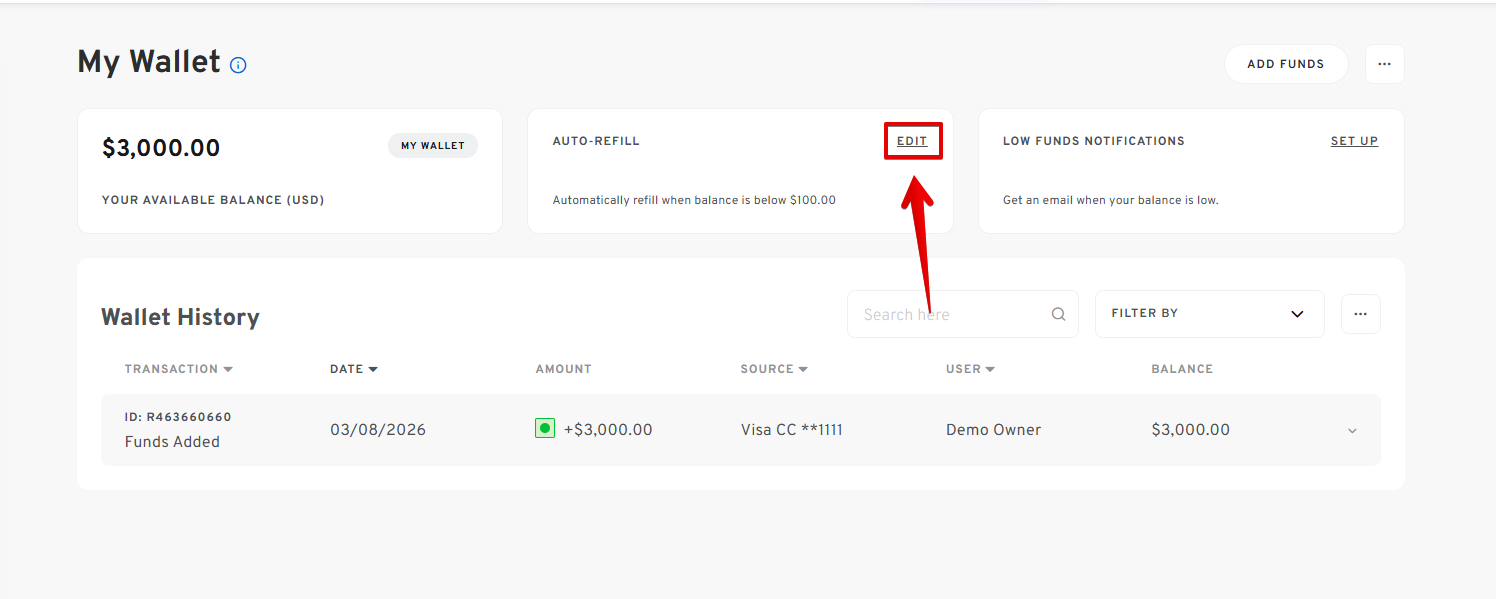Screen dimensions: 1496x599
Task: Open the Filter By dropdown
Action: tap(1209, 314)
